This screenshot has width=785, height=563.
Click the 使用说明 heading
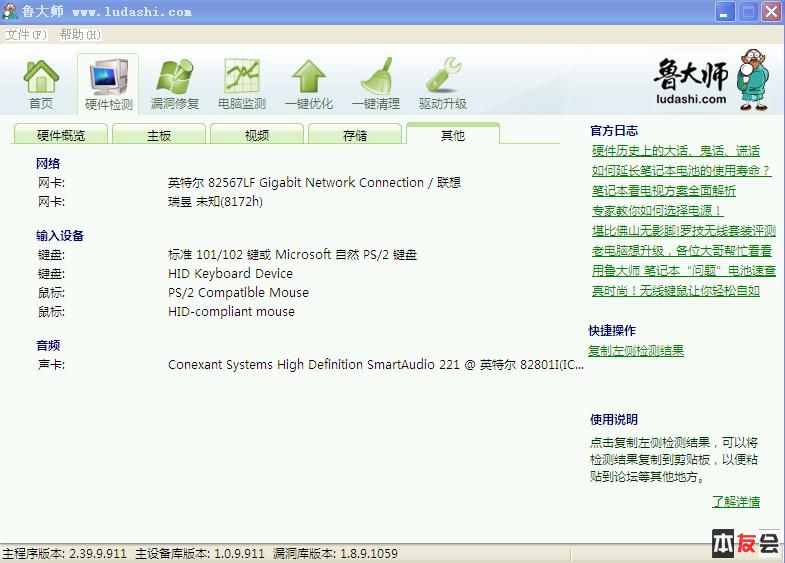tap(614, 419)
